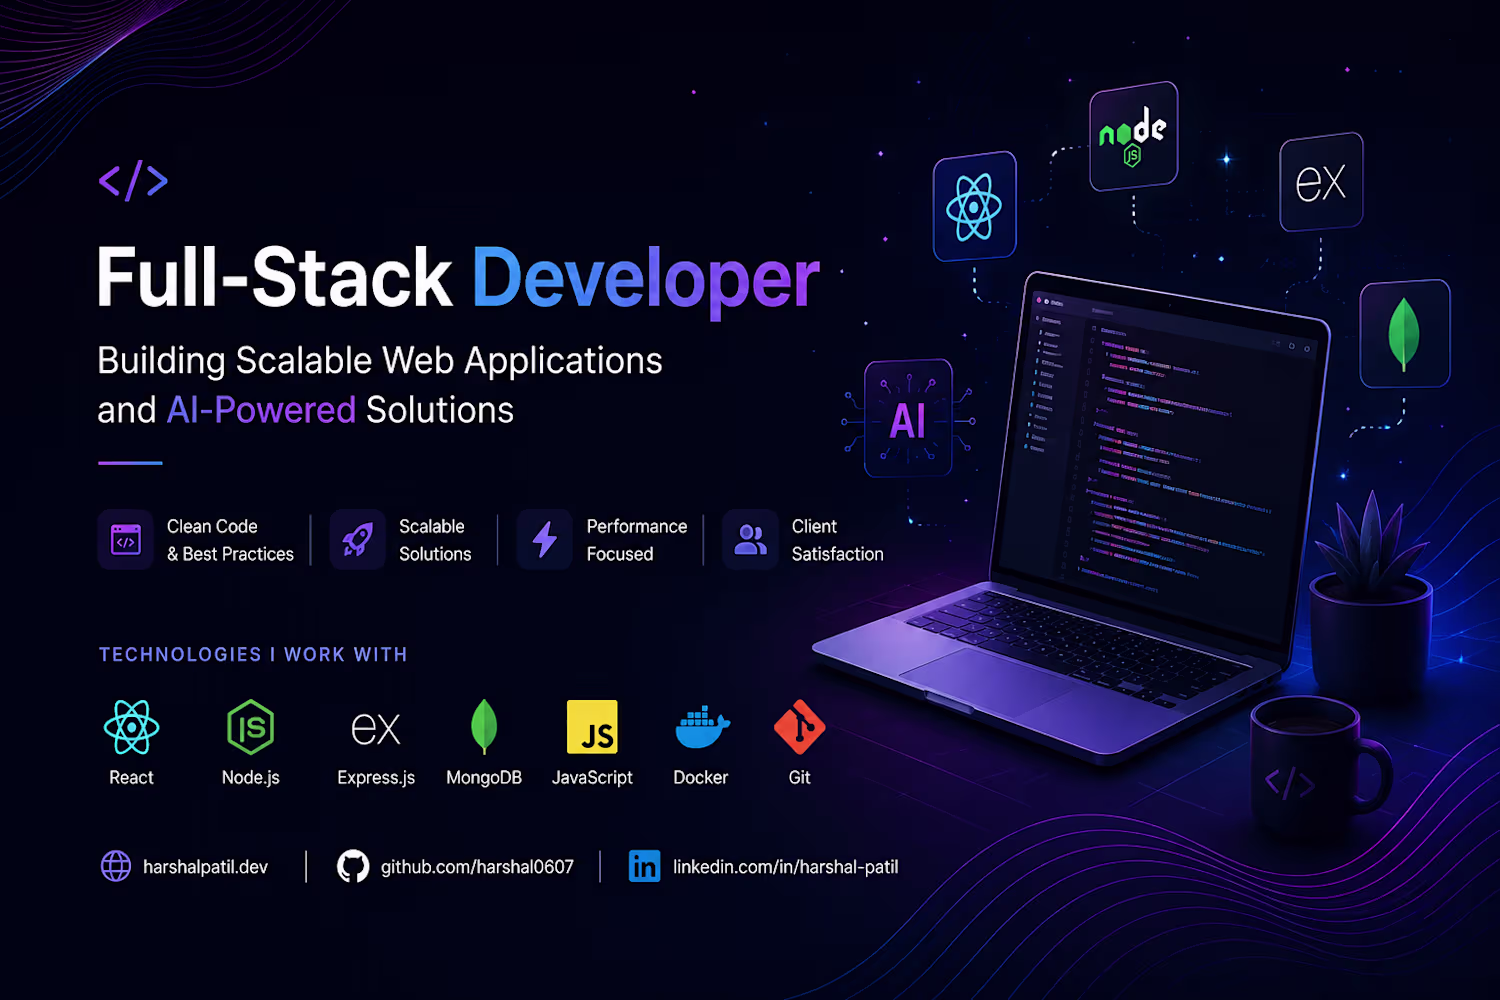Click the "React" text label under the atom
The image size is (1500, 1000).
pyautogui.click(x=131, y=777)
